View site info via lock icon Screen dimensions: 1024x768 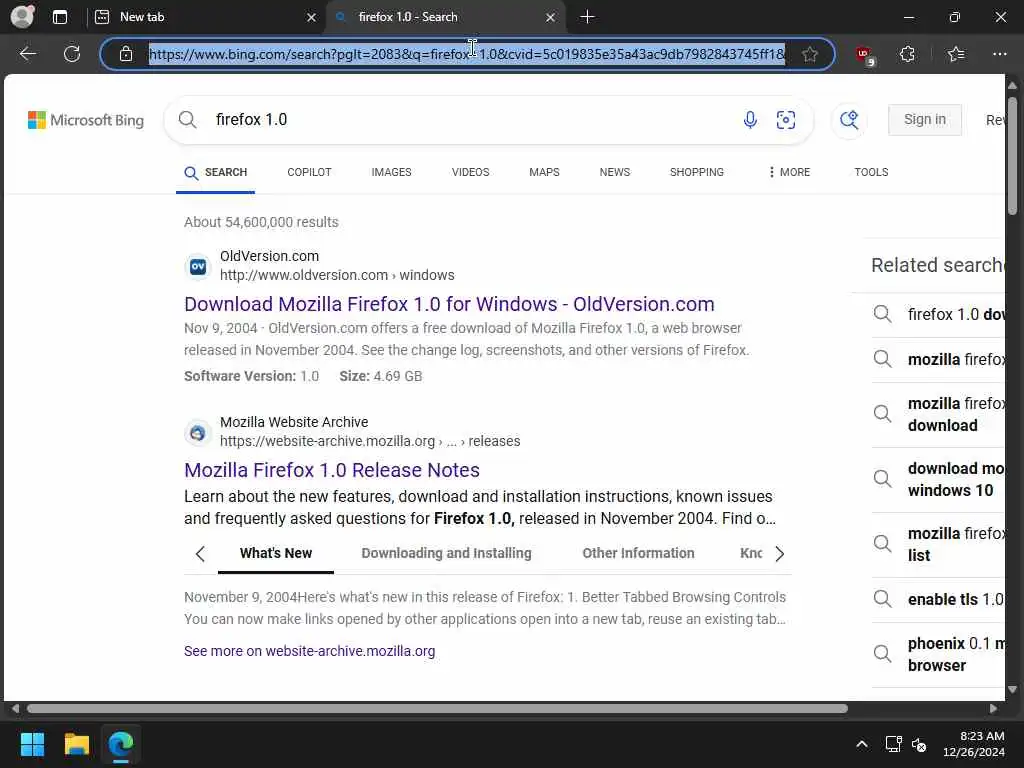pyautogui.click(x=126, y=54)
